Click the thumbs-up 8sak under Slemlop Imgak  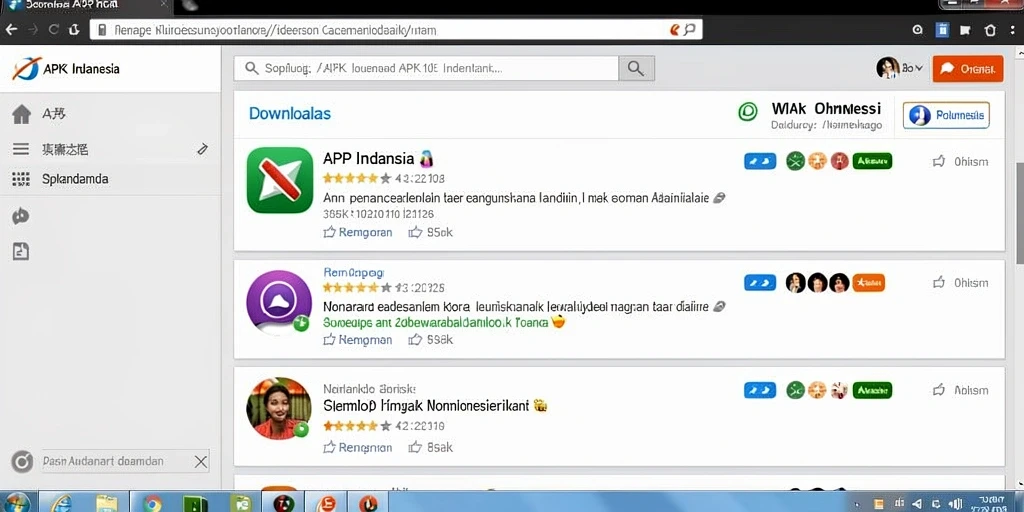[430, 447]
